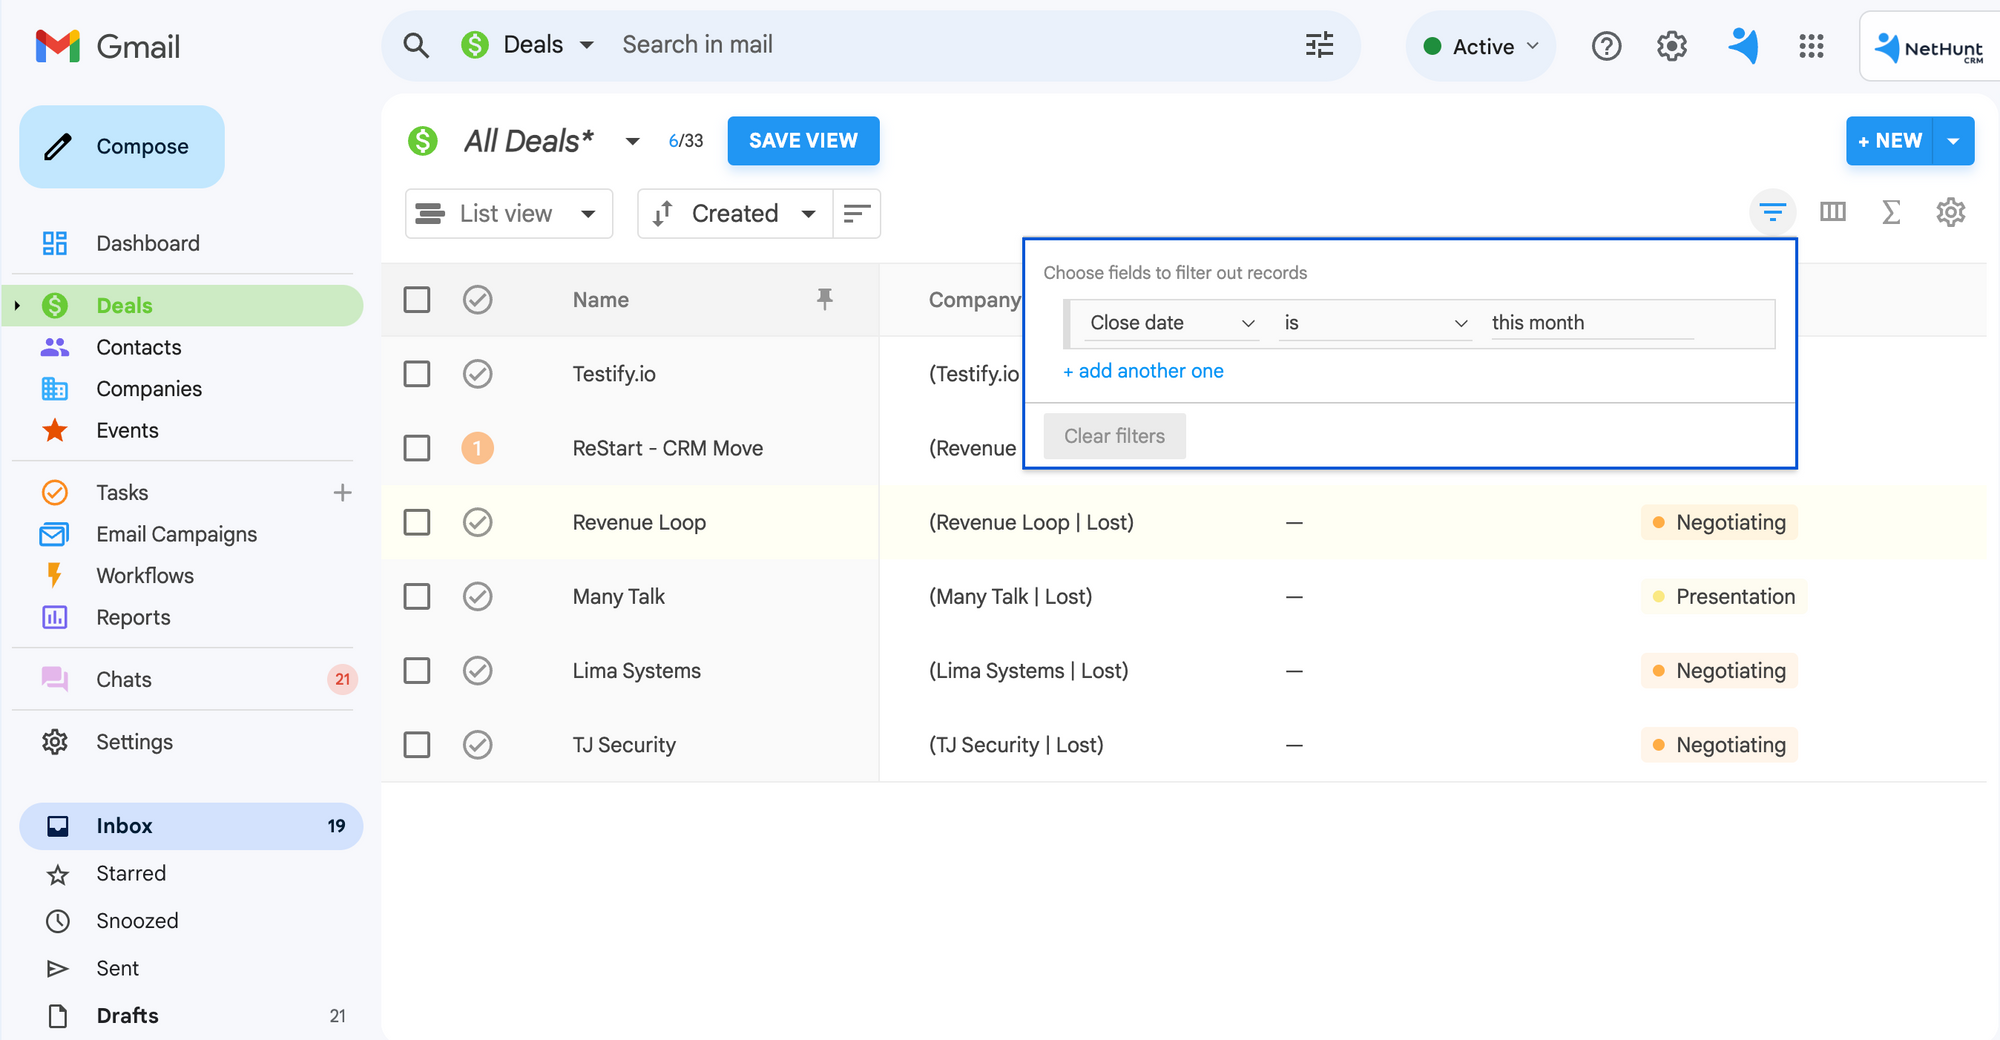The image size is (2000, 1040).
Task: Open Gmail settings gear in top bar
Action: (x=1672, y=46)
